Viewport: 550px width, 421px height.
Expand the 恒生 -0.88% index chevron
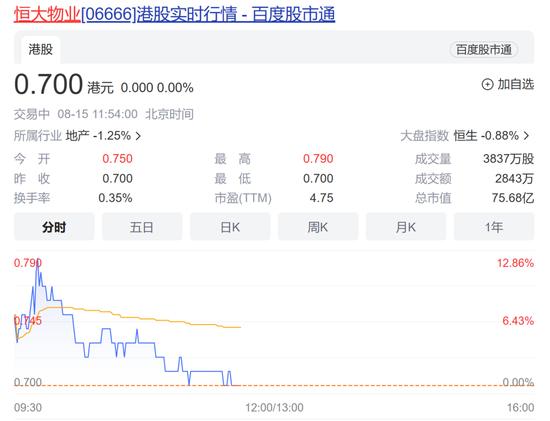point(526,136)
